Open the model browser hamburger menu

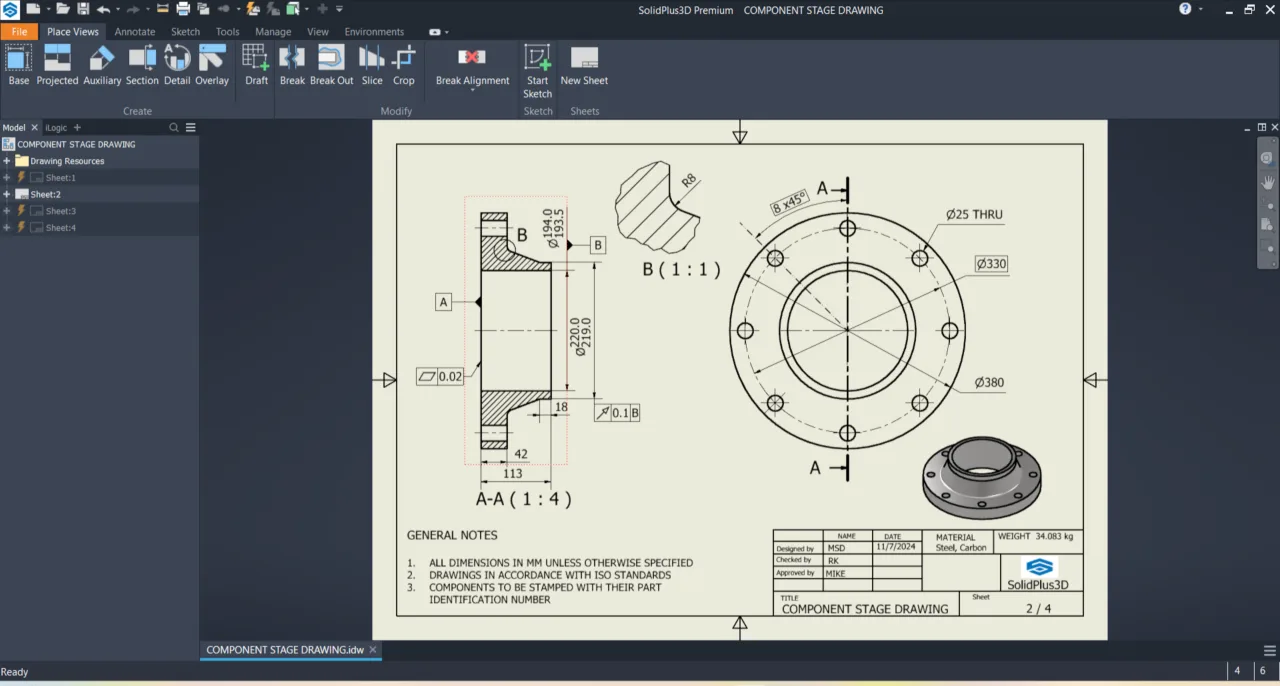[190, 127]
